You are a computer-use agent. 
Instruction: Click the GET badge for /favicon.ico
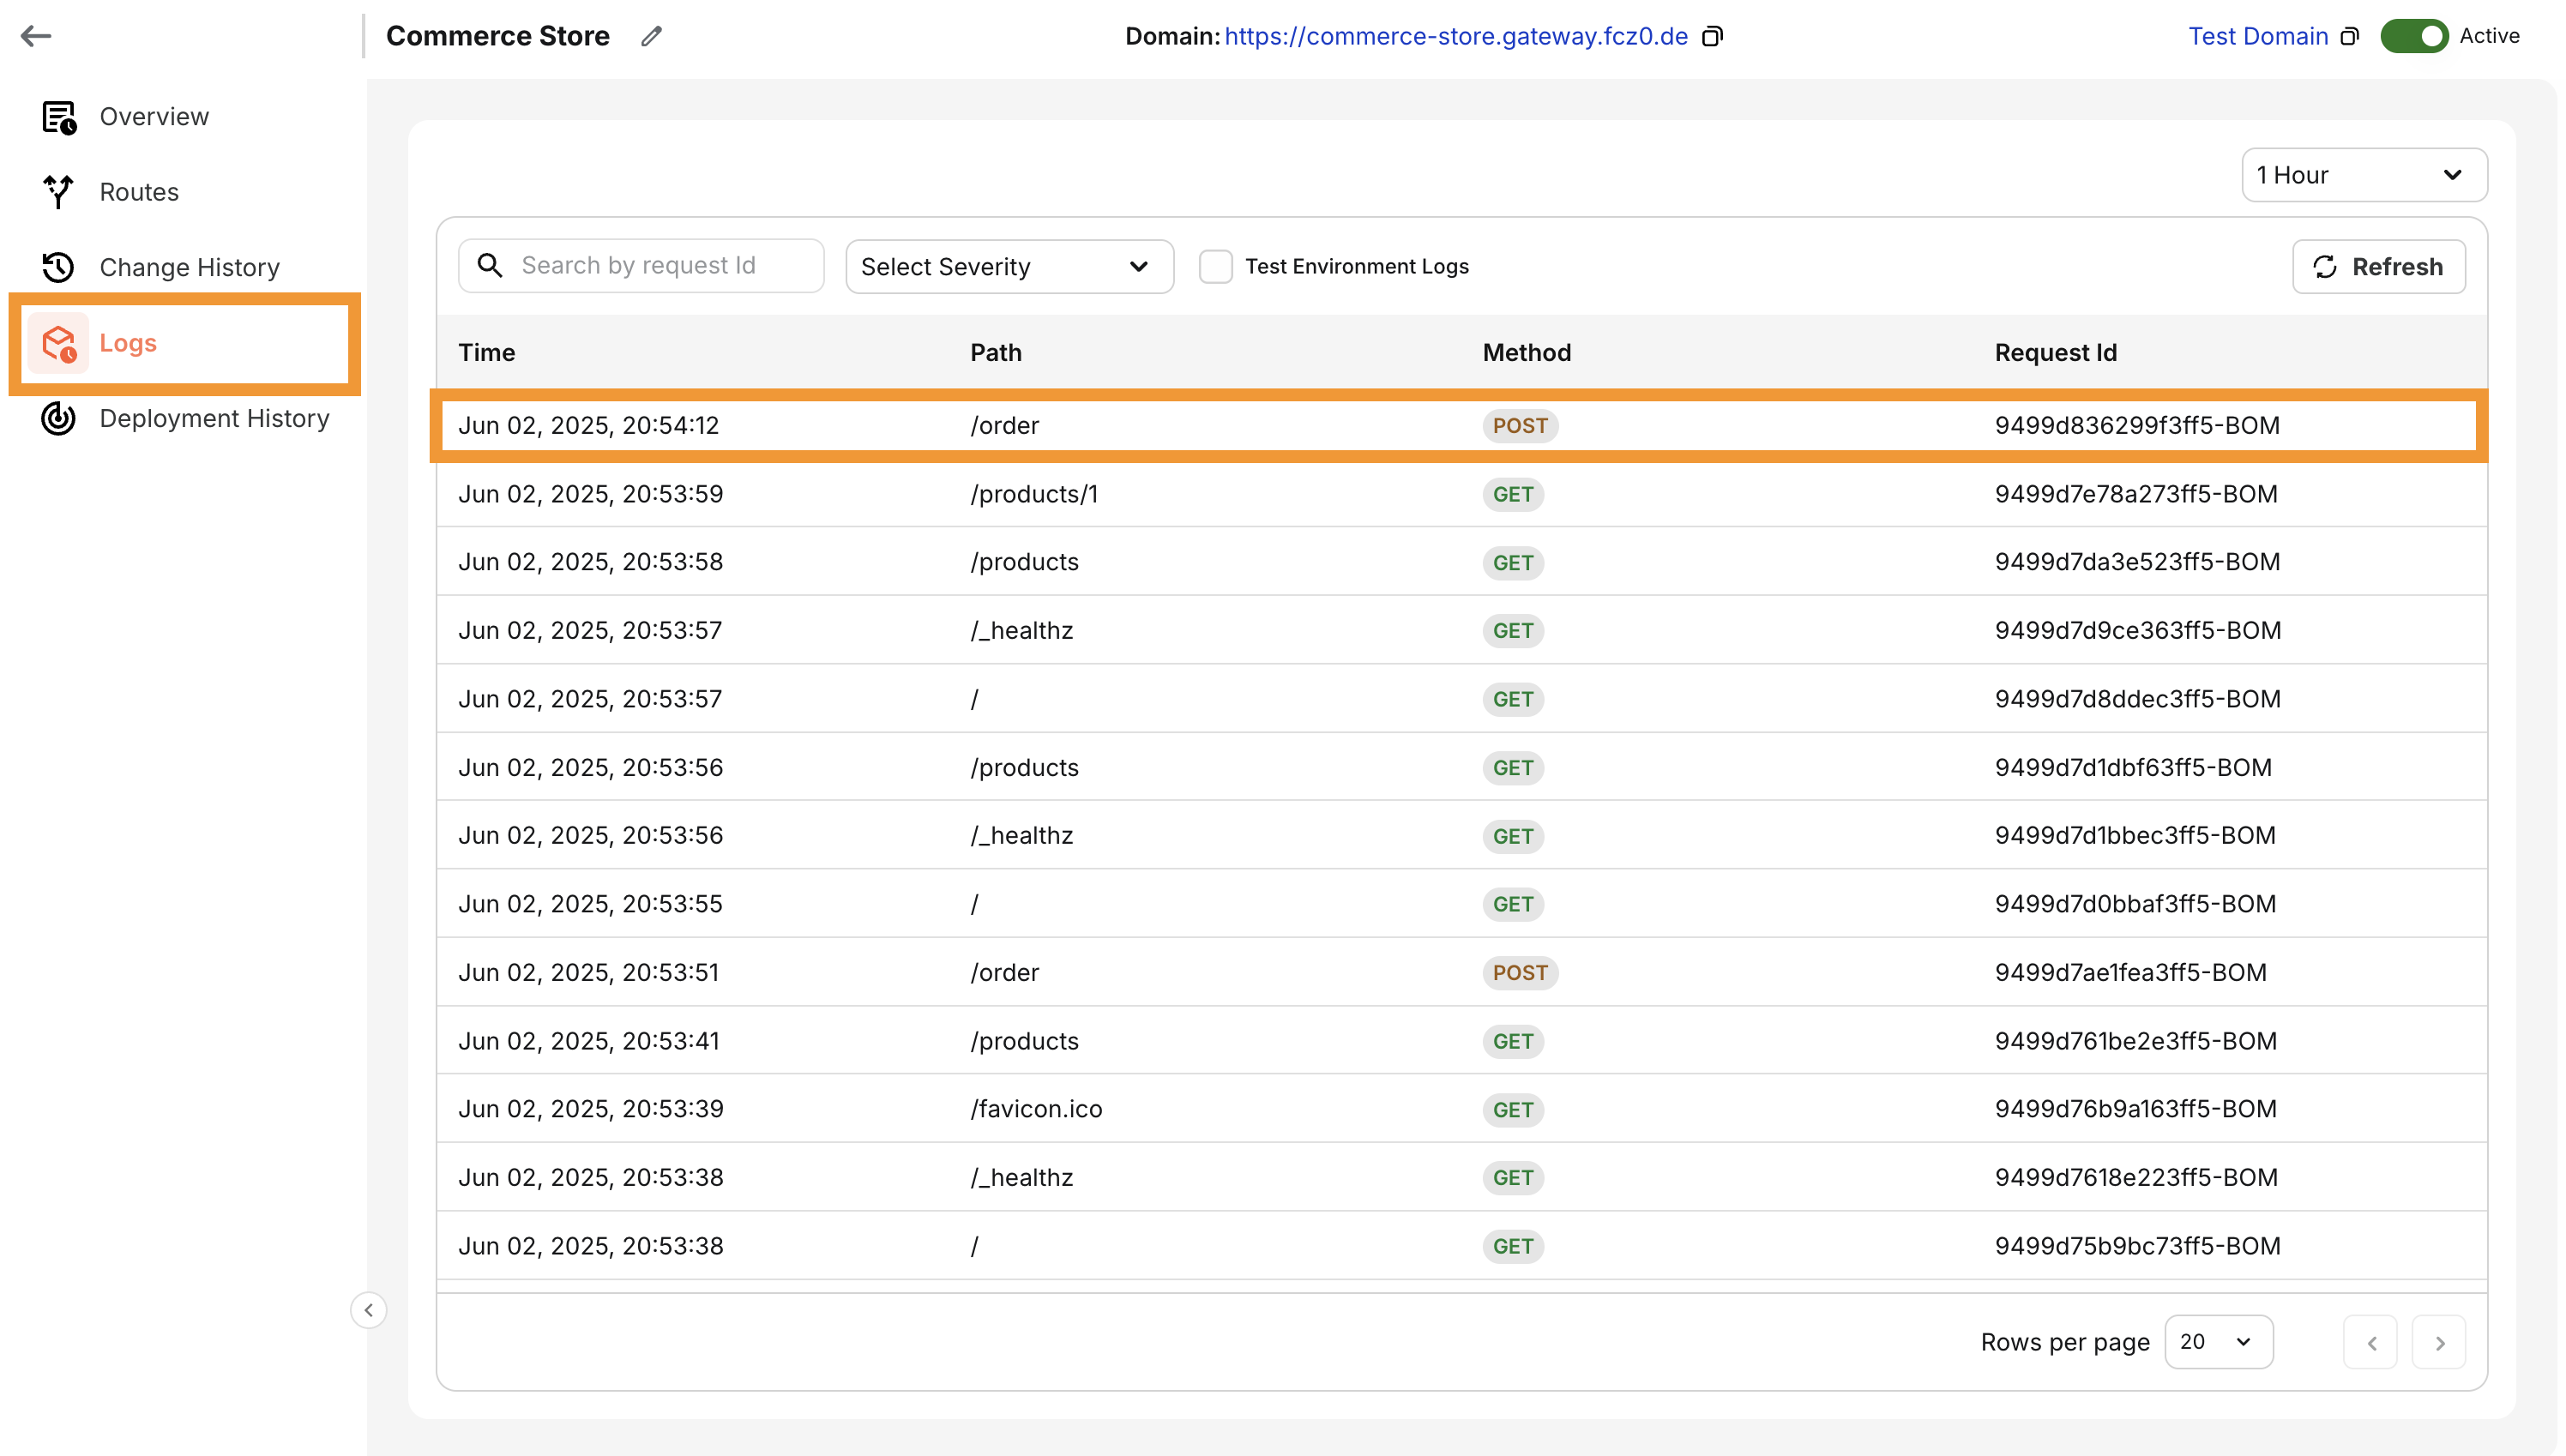1512,1109
